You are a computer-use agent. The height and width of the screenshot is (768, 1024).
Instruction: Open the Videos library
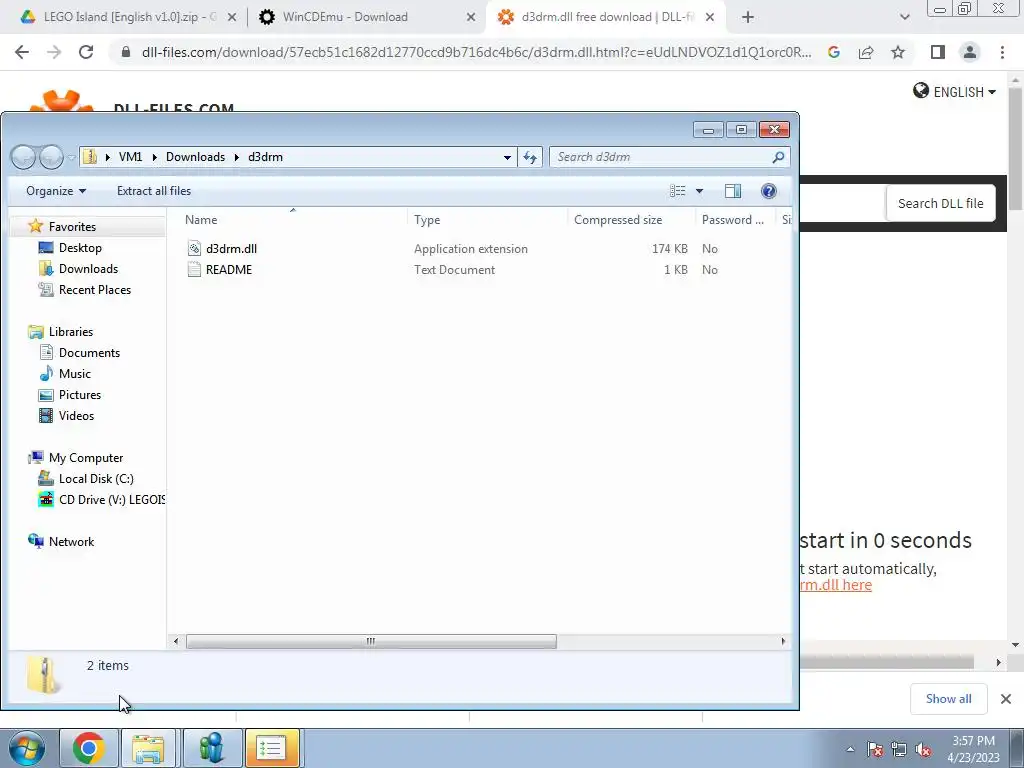tap(76, 415)
